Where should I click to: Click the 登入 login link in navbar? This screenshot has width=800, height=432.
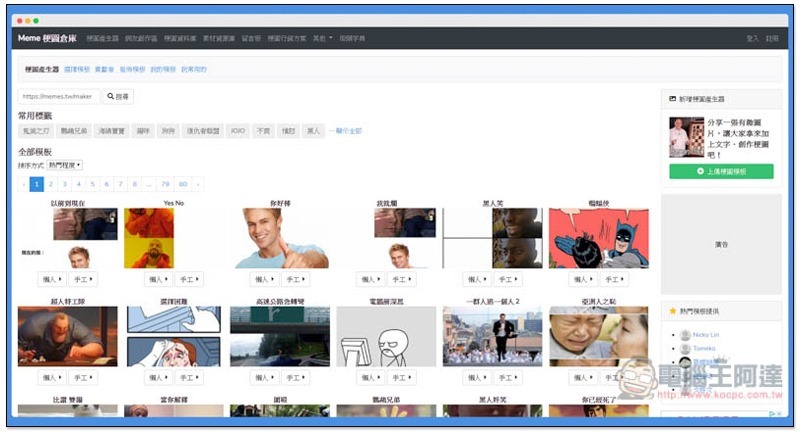point(752,39)
